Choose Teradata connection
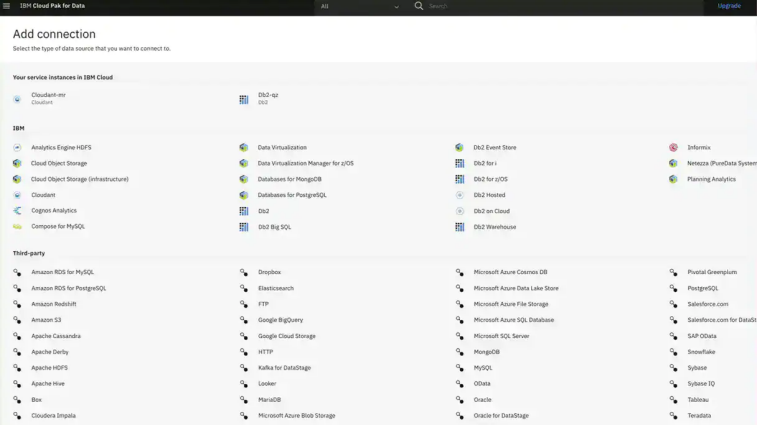Image resolution: width=757 pixels, height=425 pixels. pos(699,415)
